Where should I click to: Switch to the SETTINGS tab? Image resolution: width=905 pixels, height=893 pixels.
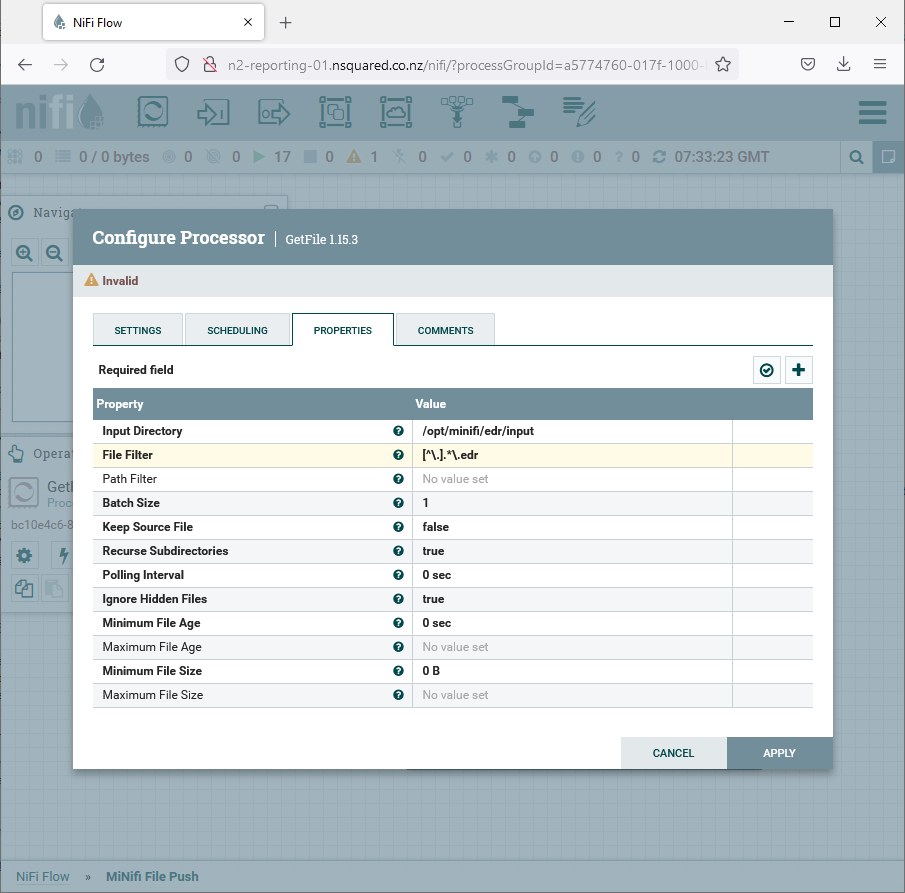(x=137, y=329)
